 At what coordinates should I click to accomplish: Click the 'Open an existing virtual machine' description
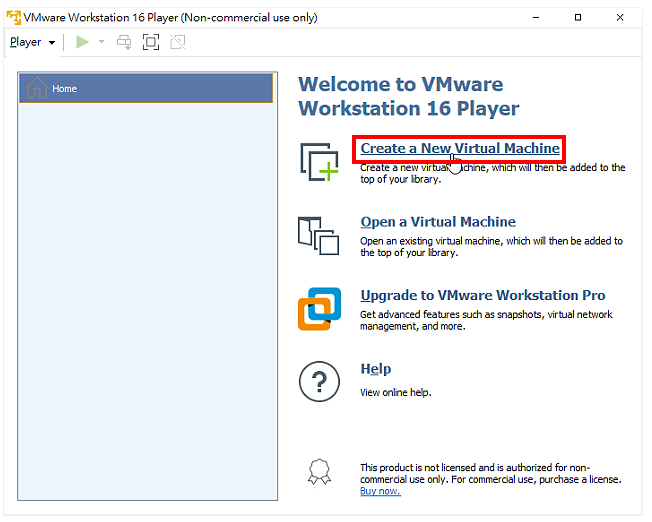(x=491, y=247)
